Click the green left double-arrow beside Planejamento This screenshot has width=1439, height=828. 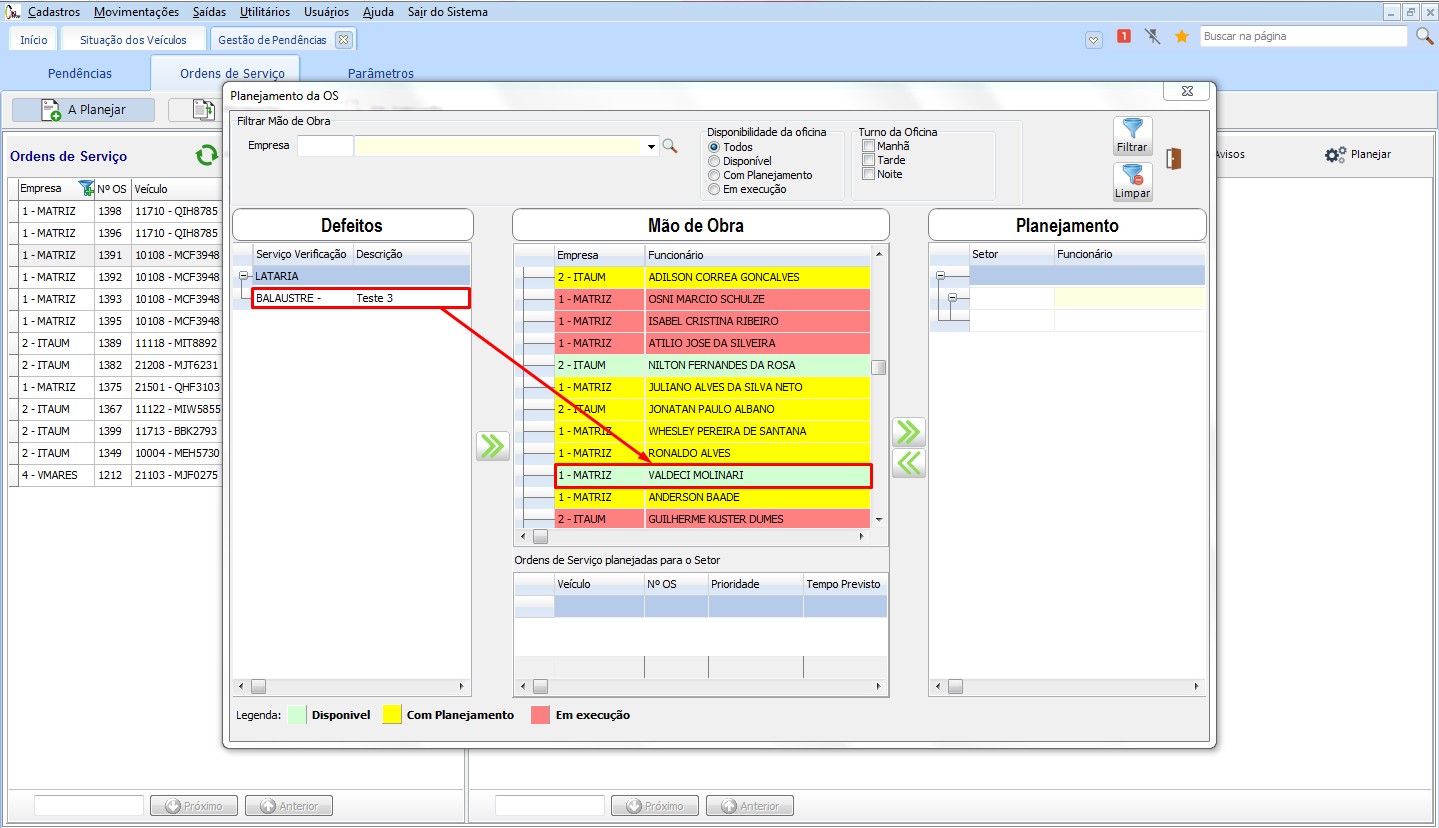tap(908, 463)
